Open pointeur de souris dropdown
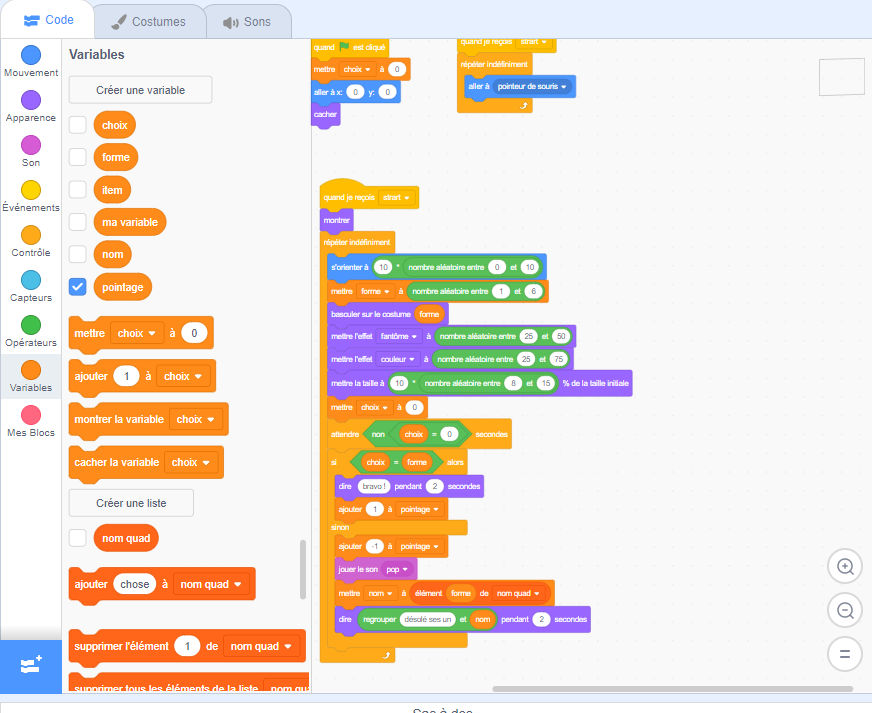Screen dimensions: 872x713 [x=532, y=86]
